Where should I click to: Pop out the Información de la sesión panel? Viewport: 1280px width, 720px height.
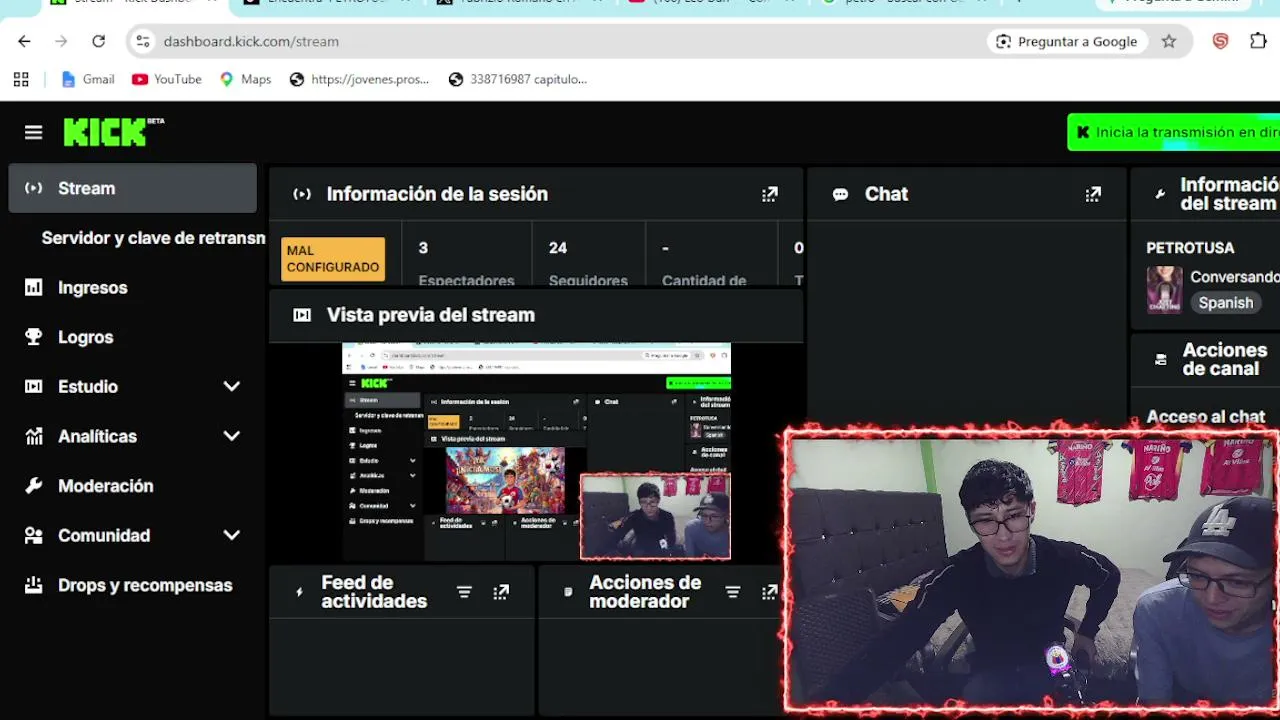pyautogui.click(x=769, y=194)
